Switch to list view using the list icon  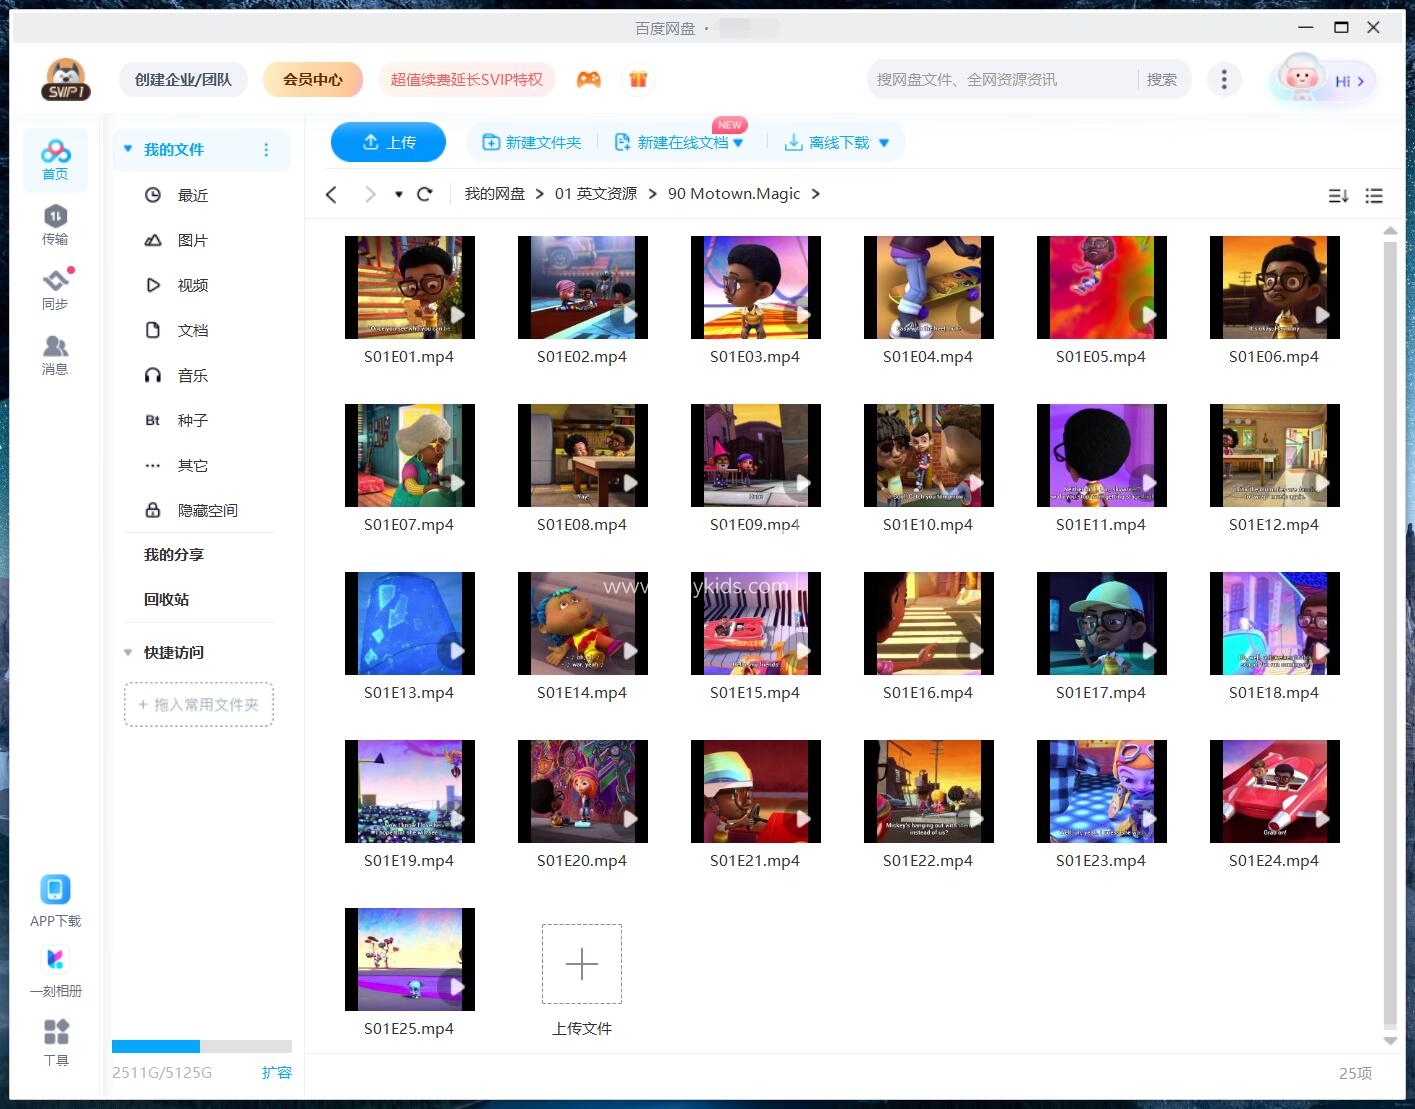click(x=1374, y=196)
